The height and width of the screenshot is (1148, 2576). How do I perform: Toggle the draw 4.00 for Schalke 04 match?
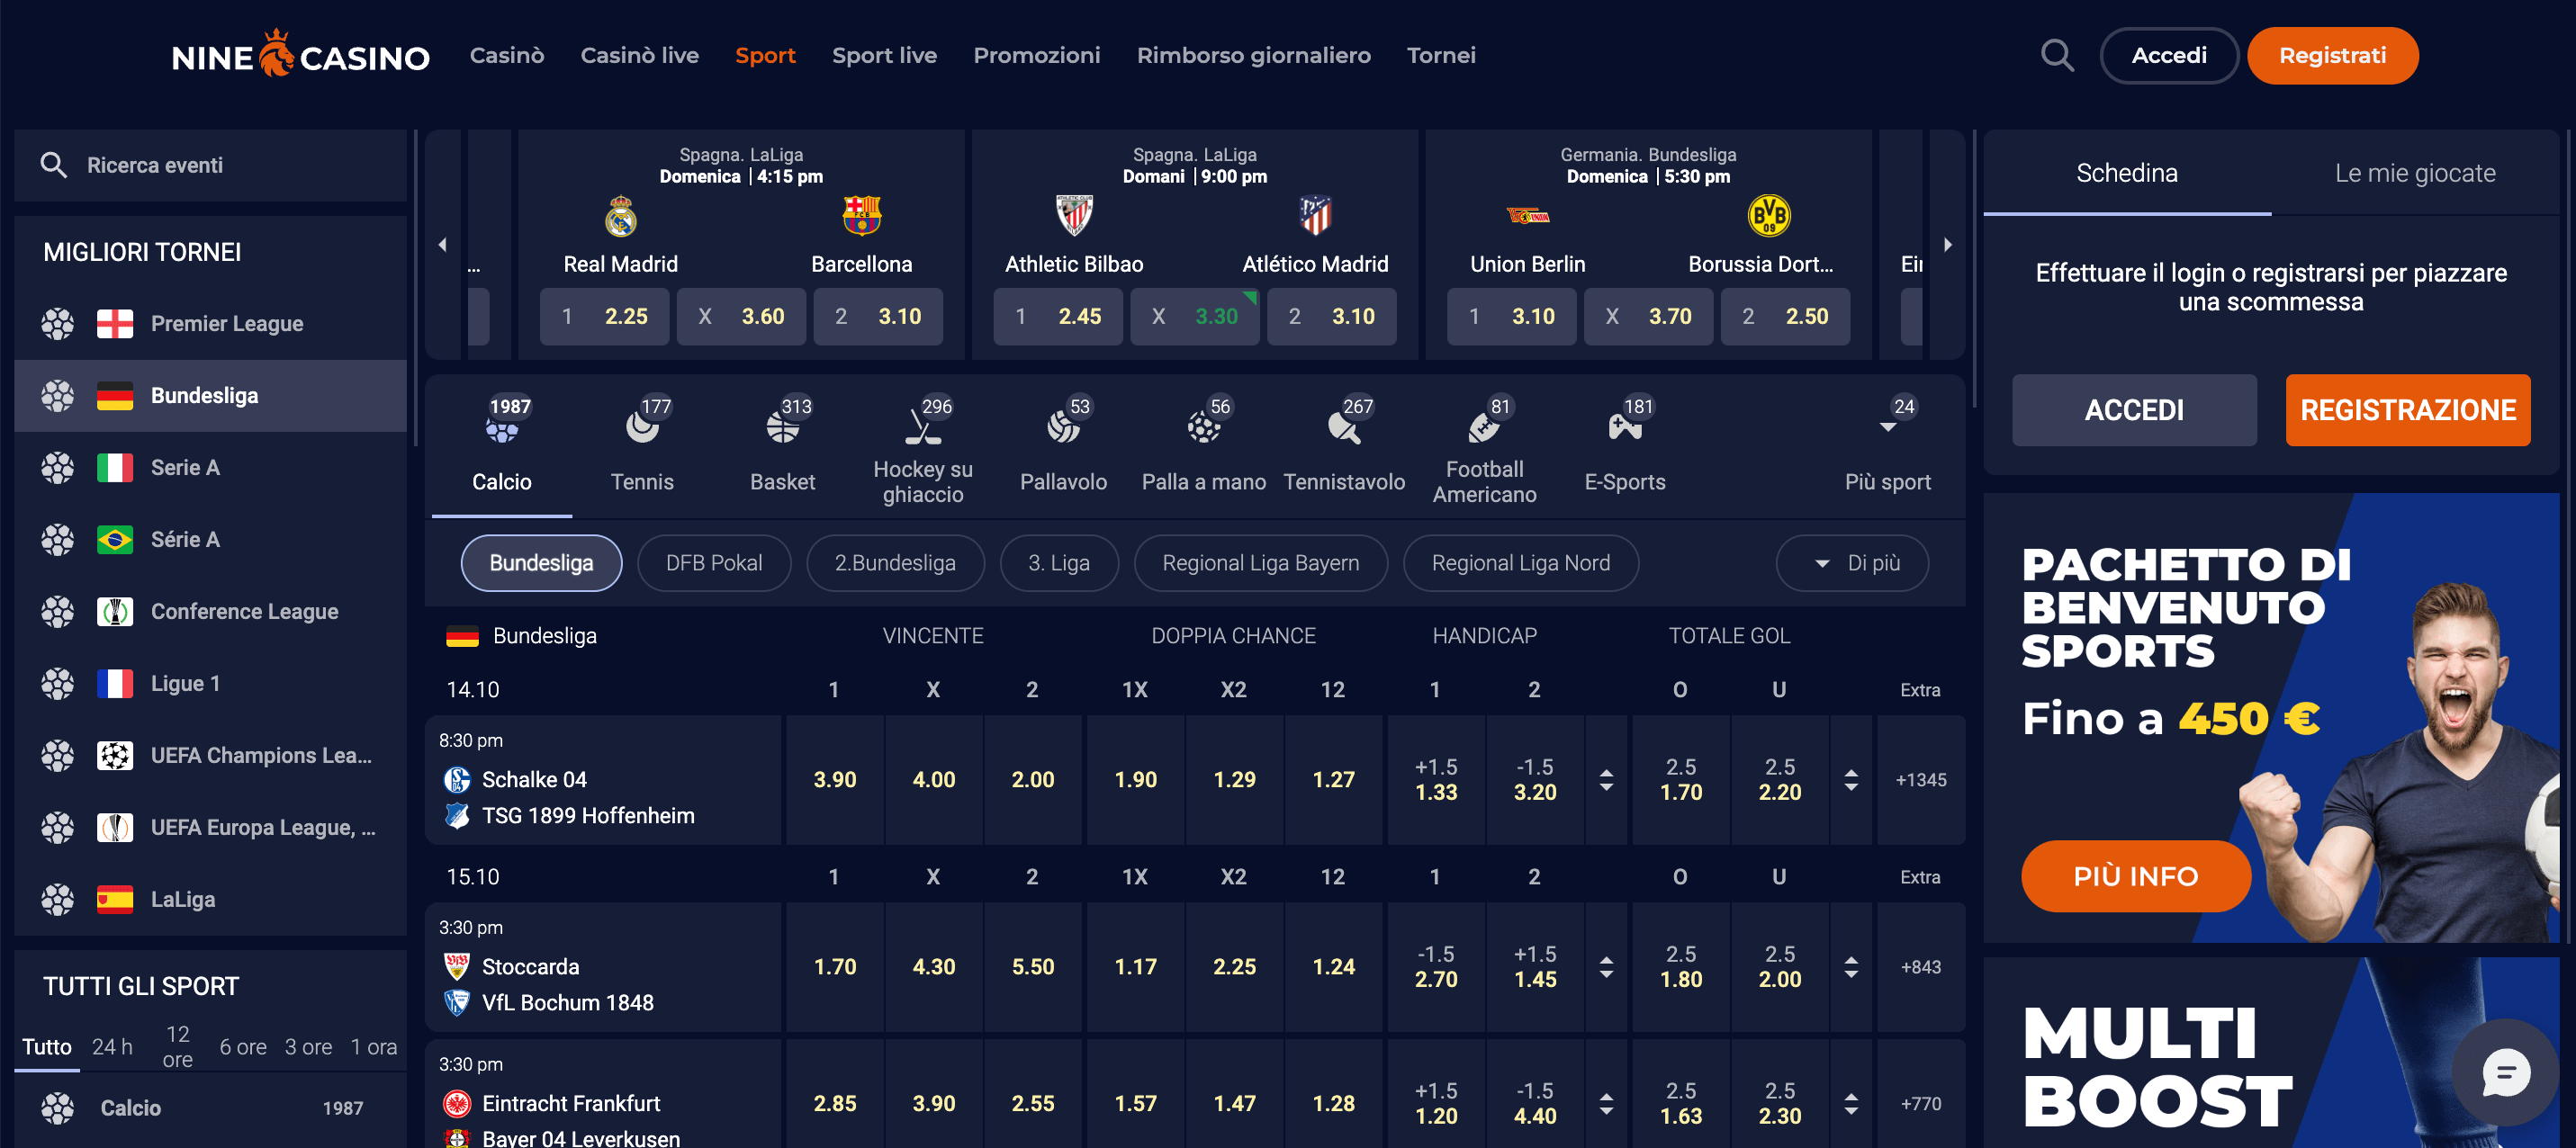[933, 780]
